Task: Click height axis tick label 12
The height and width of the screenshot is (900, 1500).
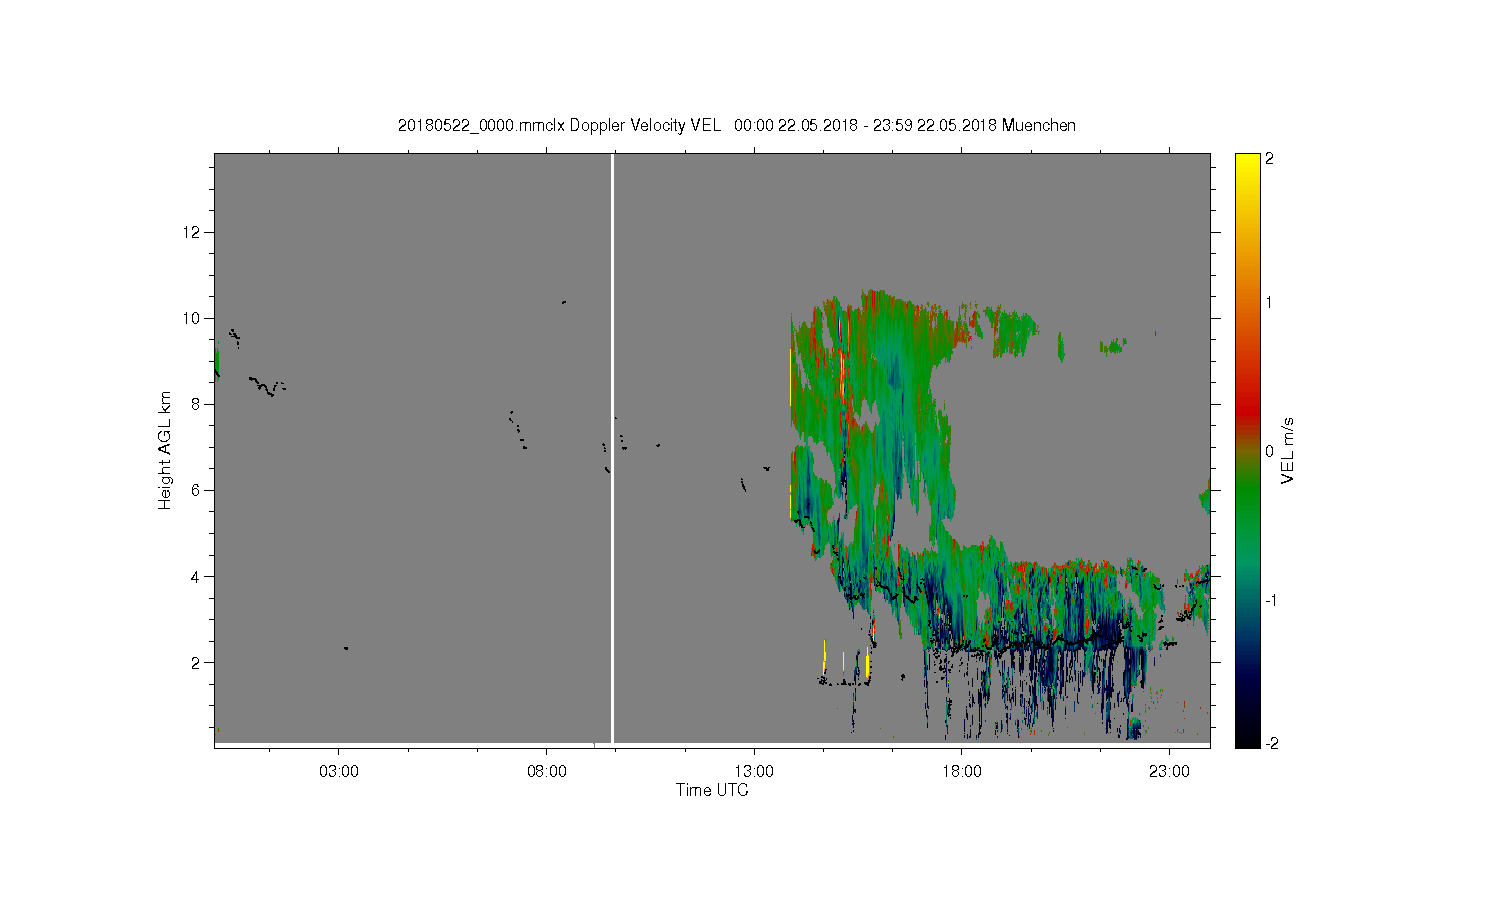Action: pos(192,232)
